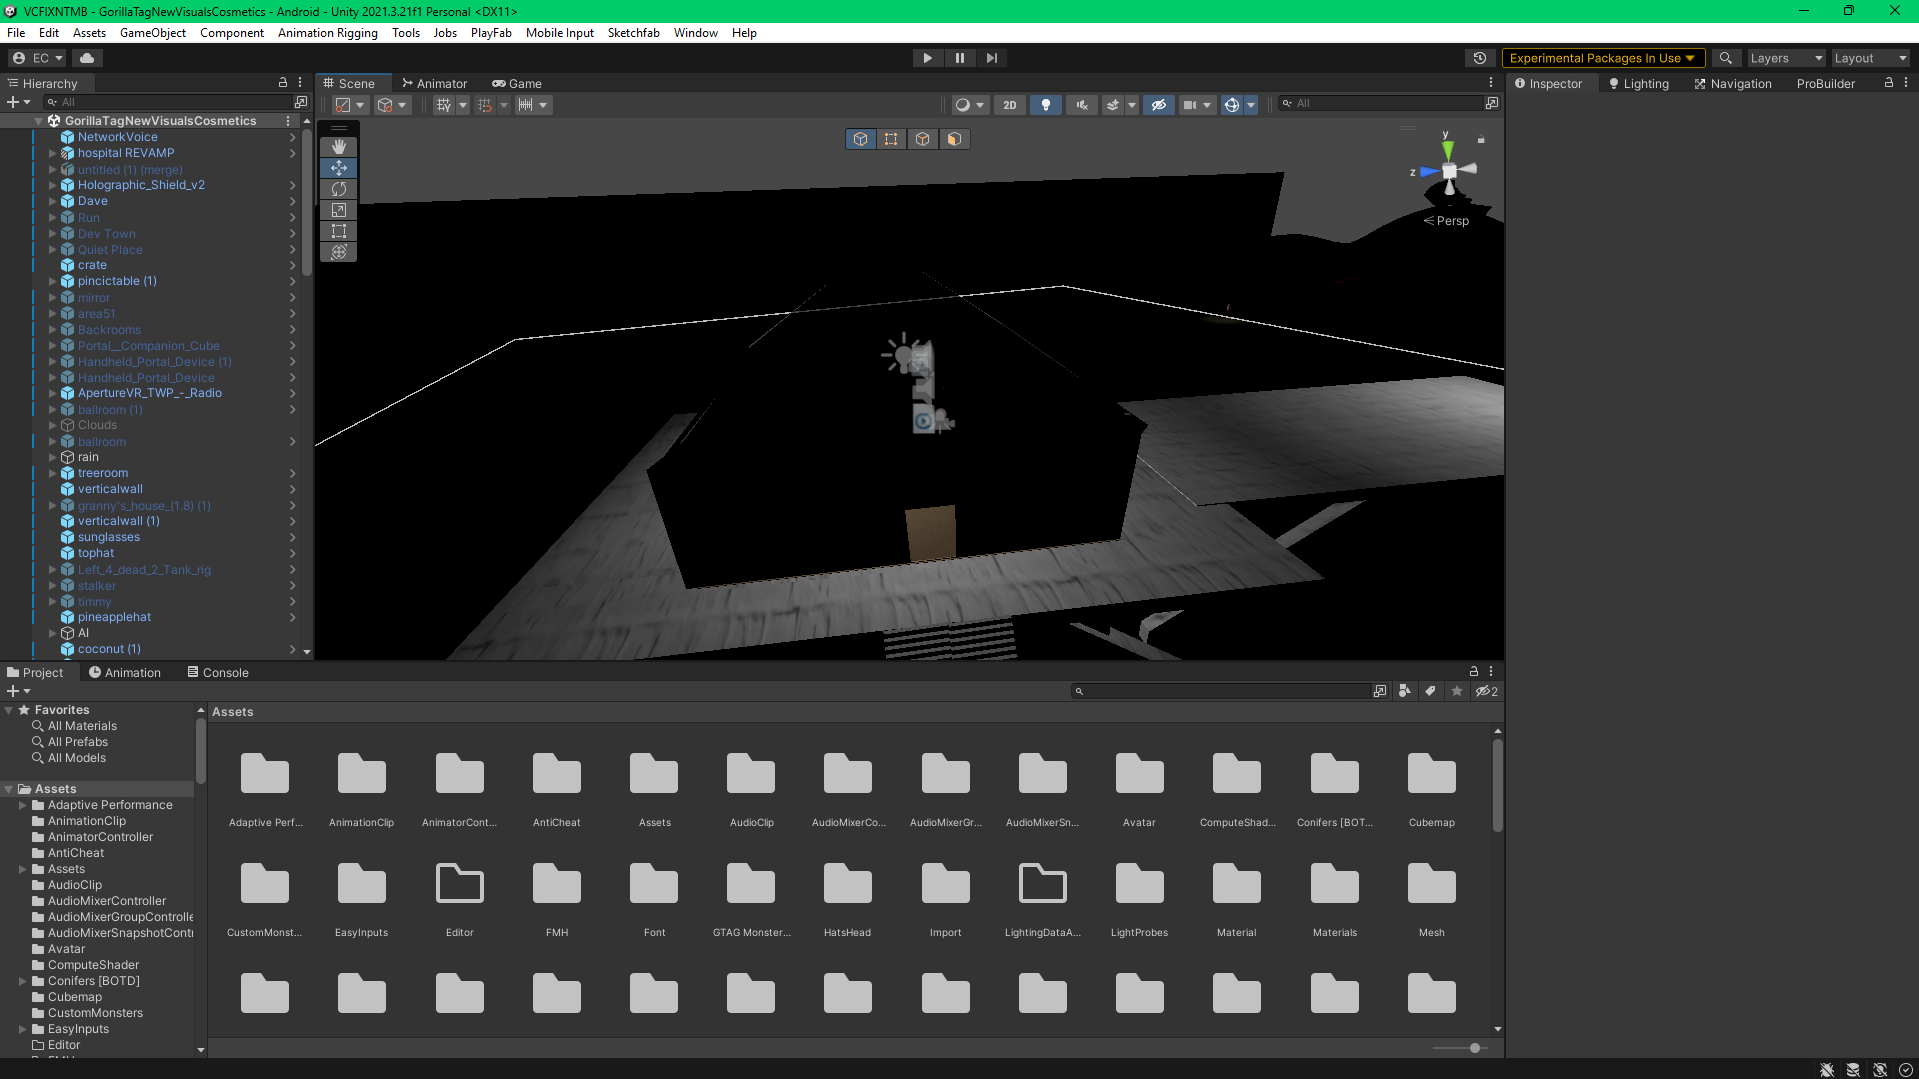Select the Rotate tool

point(339,189)
